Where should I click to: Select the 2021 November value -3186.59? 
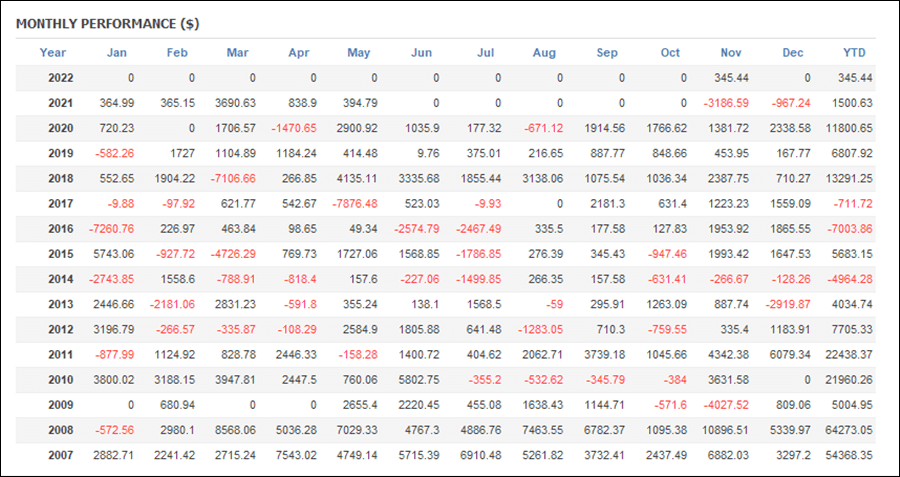tap(726, 103)
